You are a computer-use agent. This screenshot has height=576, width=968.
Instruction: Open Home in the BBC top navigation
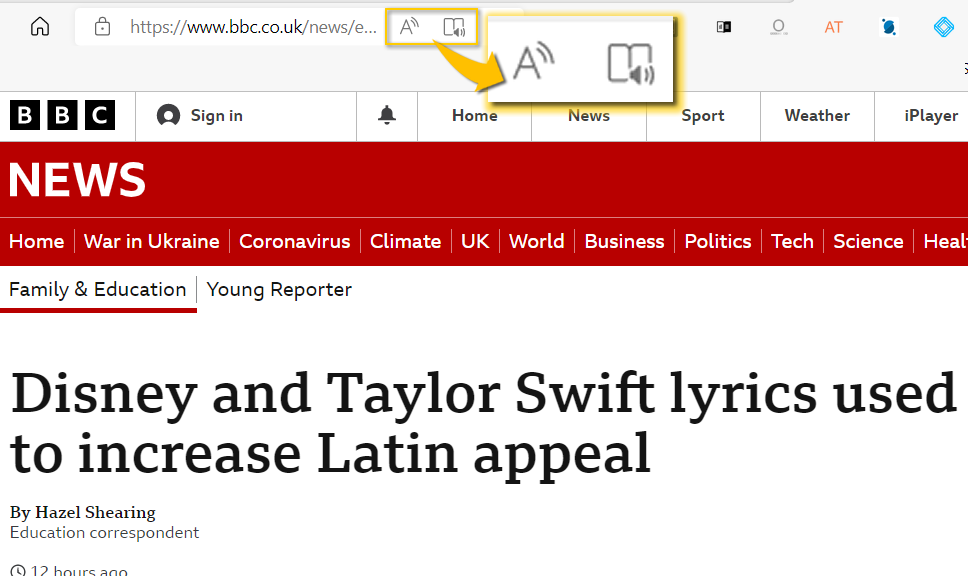[475, 115]
